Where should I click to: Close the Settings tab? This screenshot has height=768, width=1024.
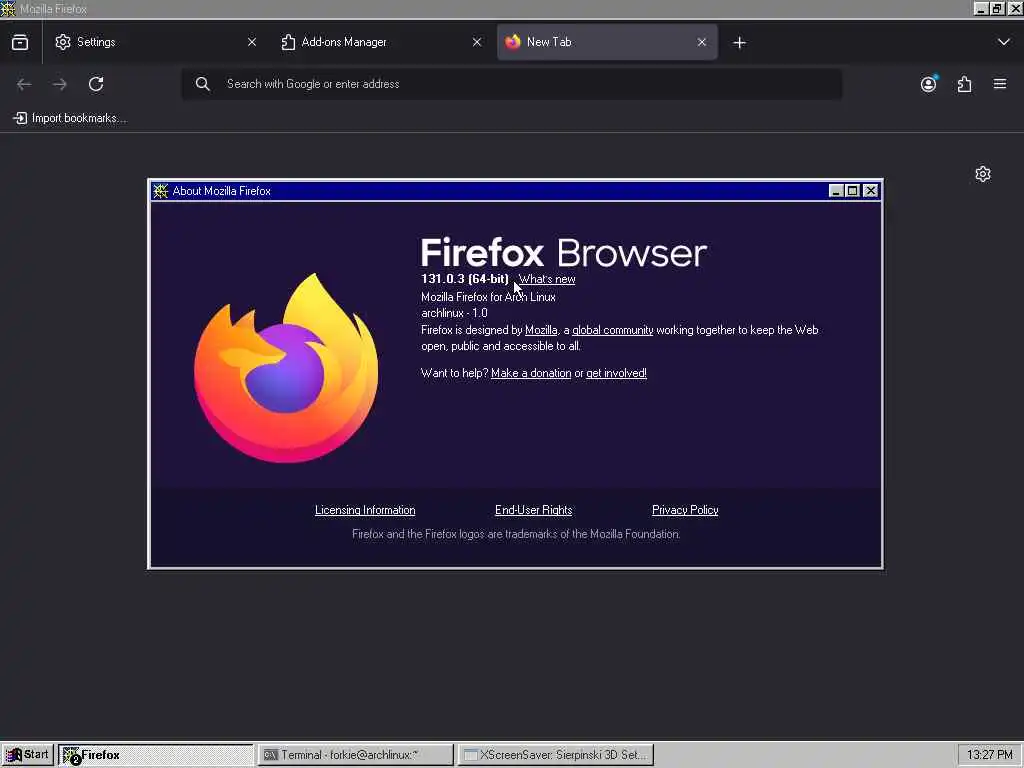pos(252,42)
